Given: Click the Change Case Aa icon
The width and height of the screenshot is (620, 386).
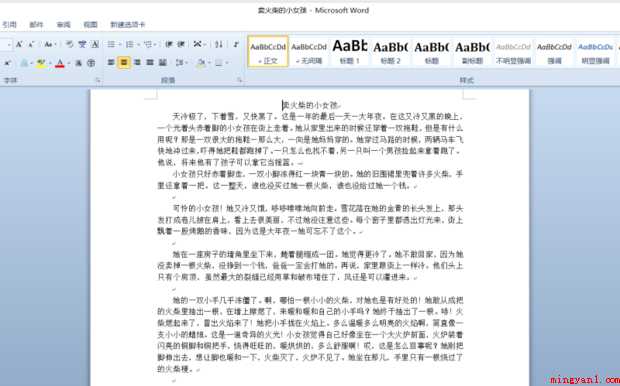Looking at the screenshot, I should [x=48, y=45].
